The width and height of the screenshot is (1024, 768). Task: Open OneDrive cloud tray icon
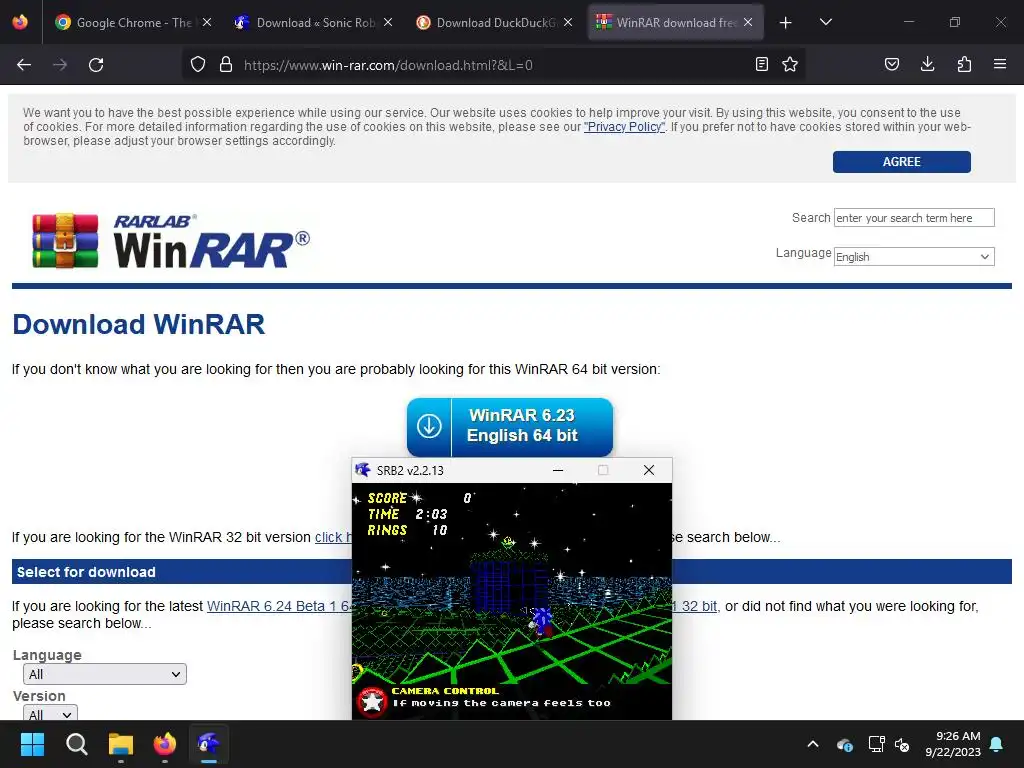click(x=844, y=744)
